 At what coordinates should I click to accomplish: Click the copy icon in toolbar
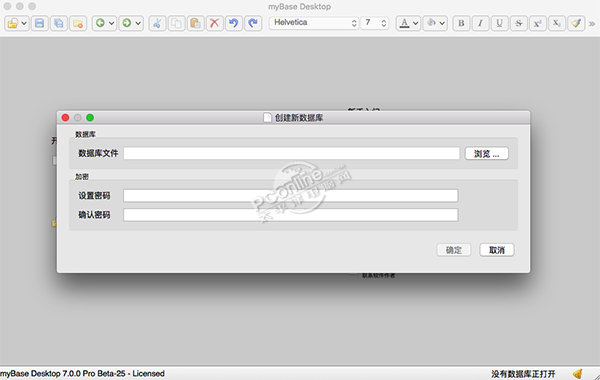[176, 23]
